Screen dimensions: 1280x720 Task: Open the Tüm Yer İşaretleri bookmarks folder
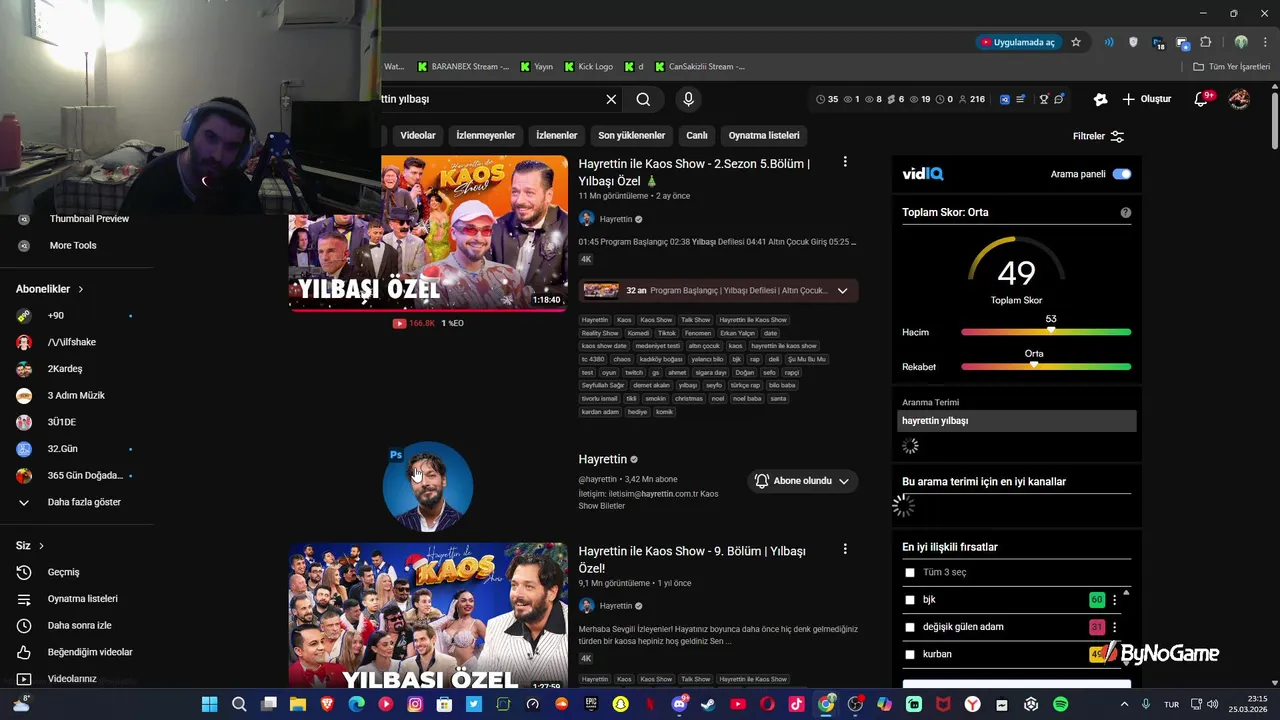point(1231,66)
